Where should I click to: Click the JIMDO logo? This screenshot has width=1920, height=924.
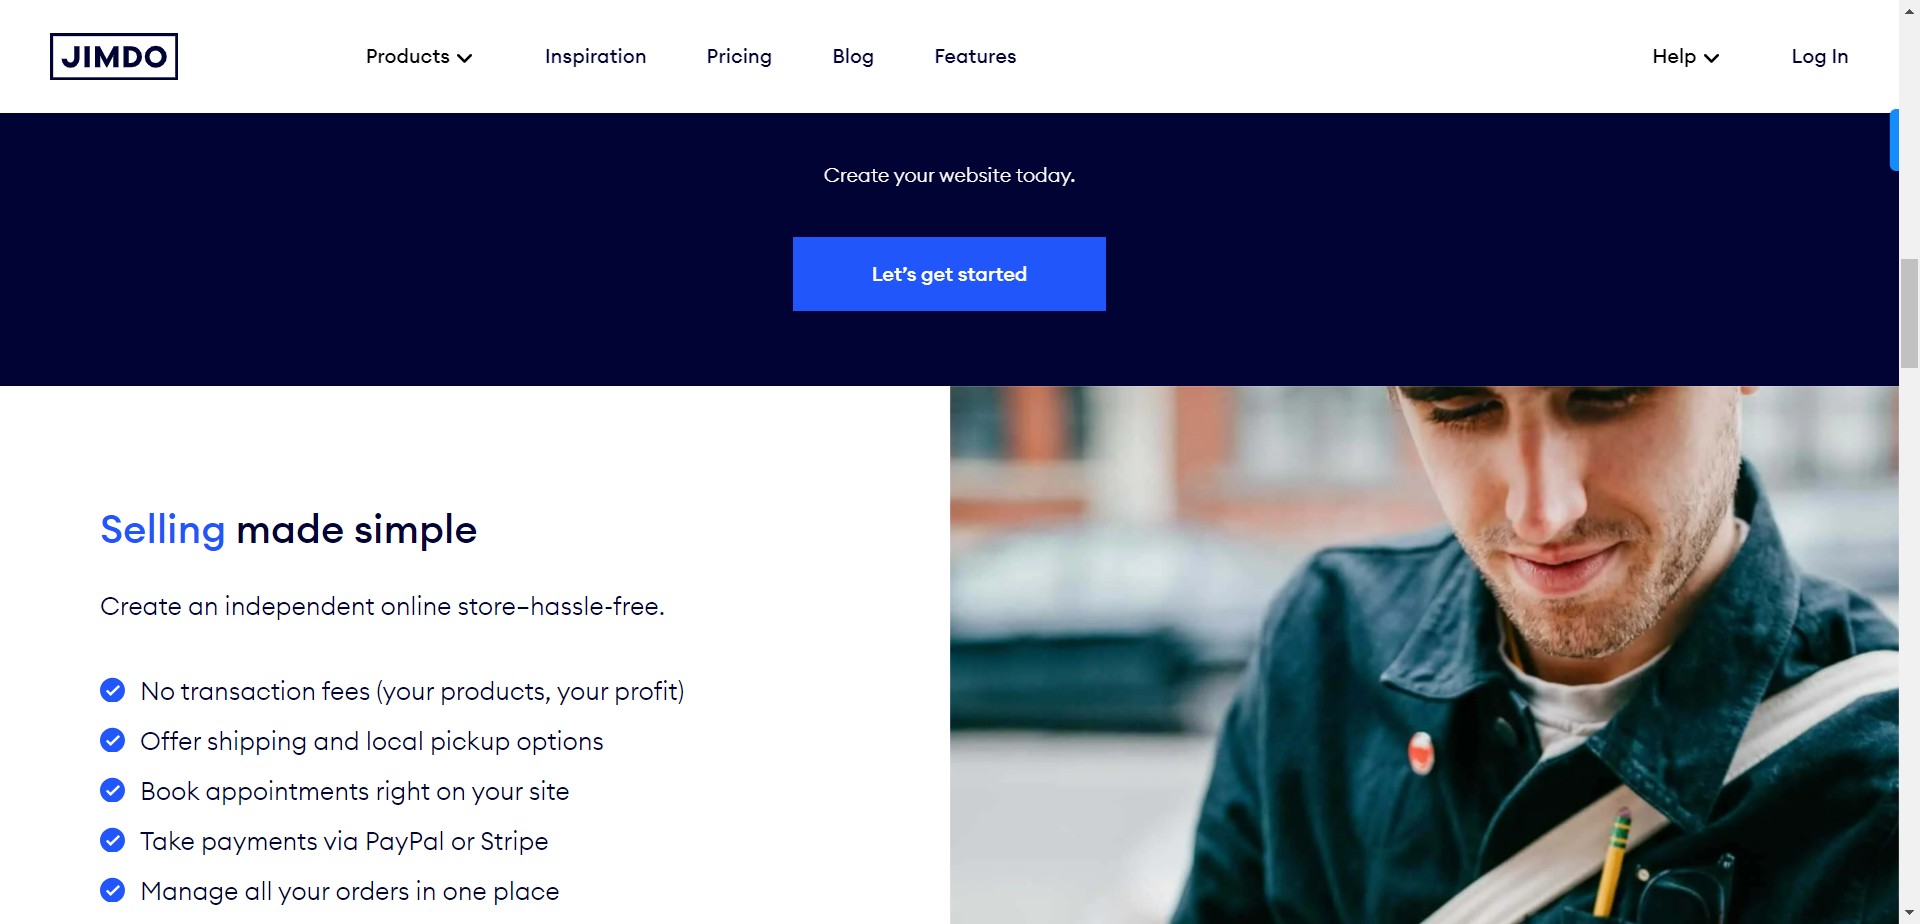tap(114, 56)
